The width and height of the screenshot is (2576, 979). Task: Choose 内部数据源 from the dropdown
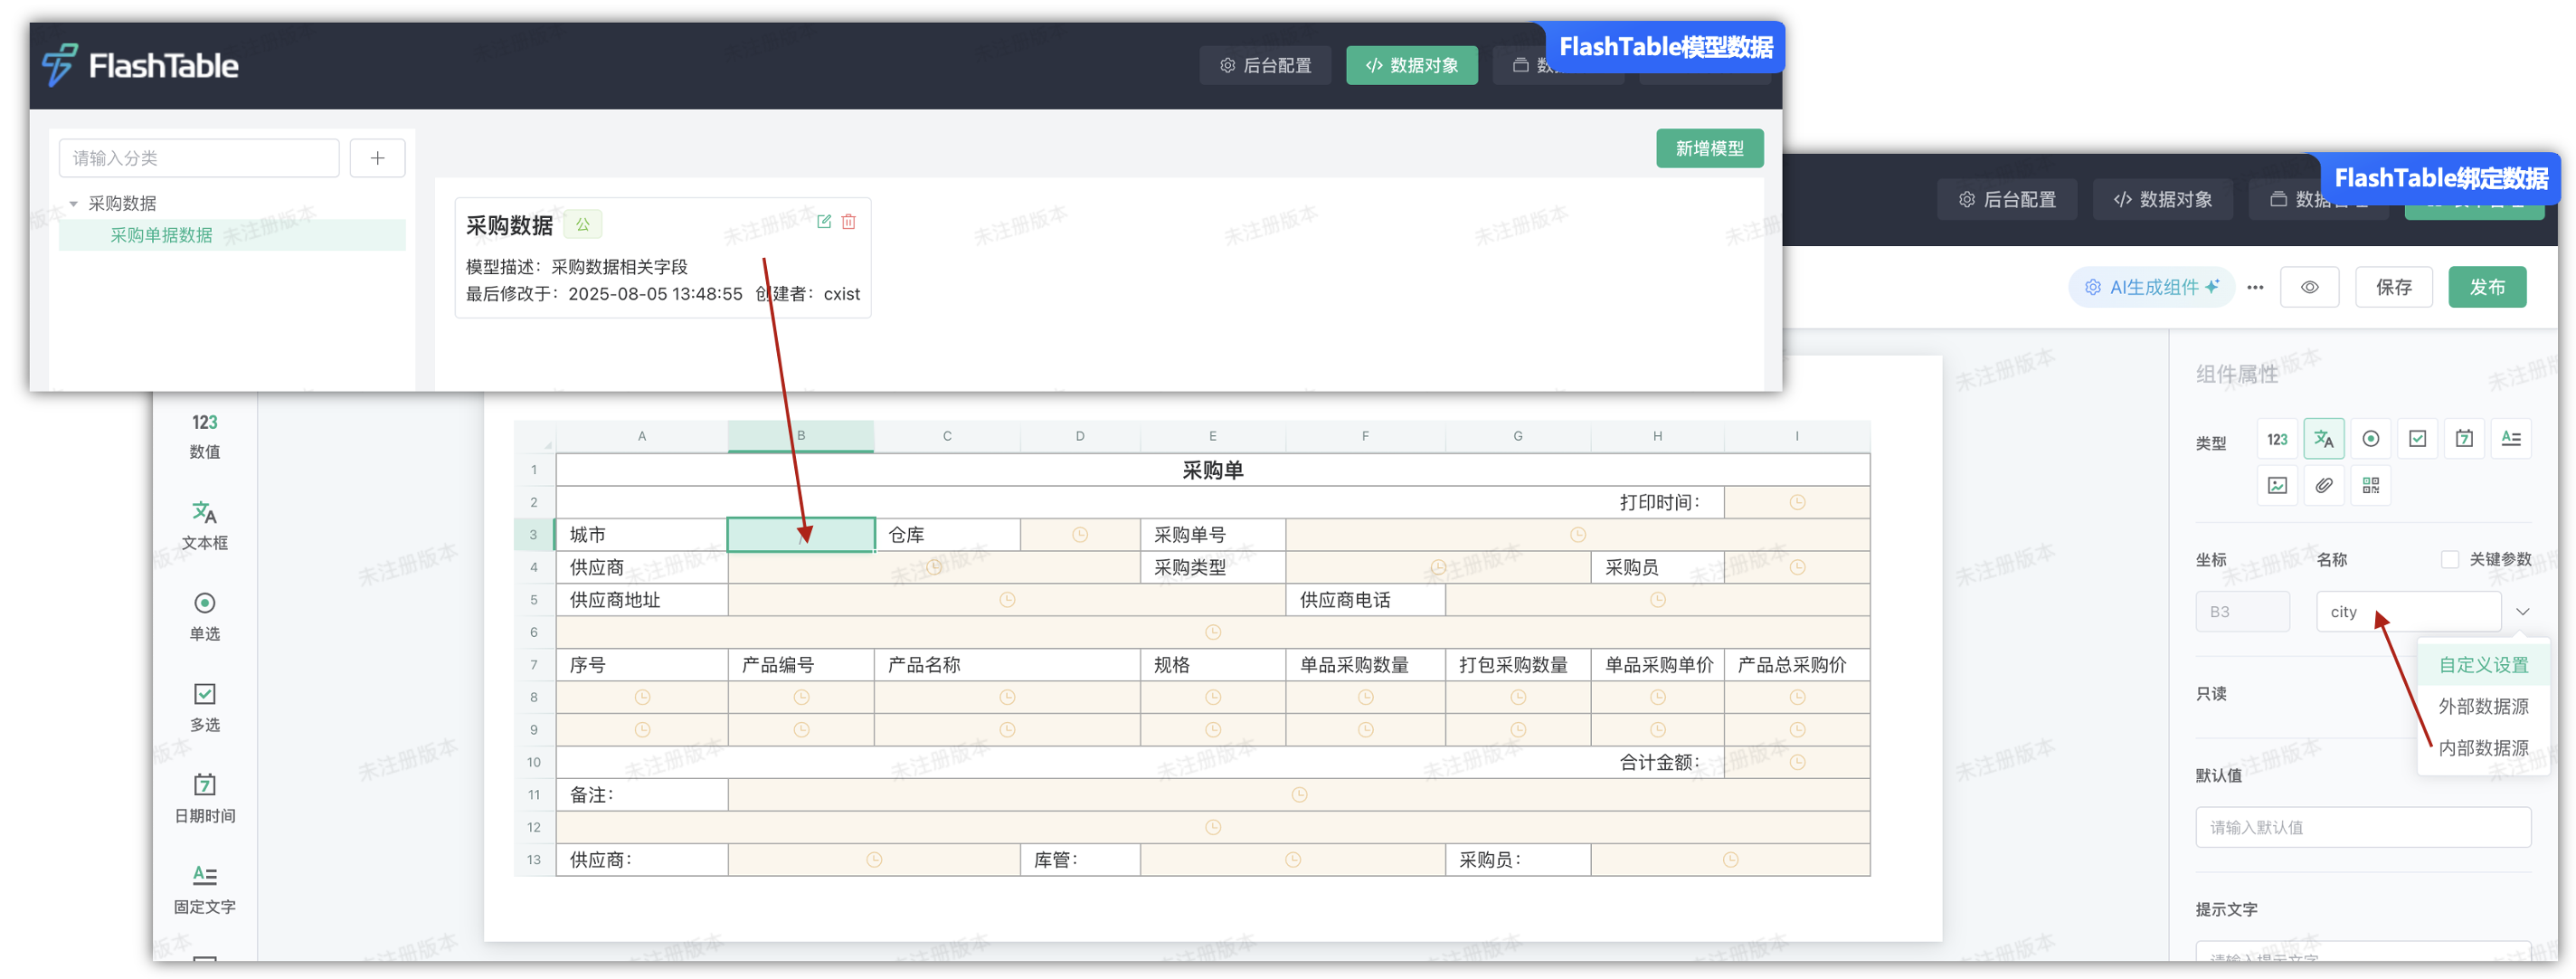2483,749
